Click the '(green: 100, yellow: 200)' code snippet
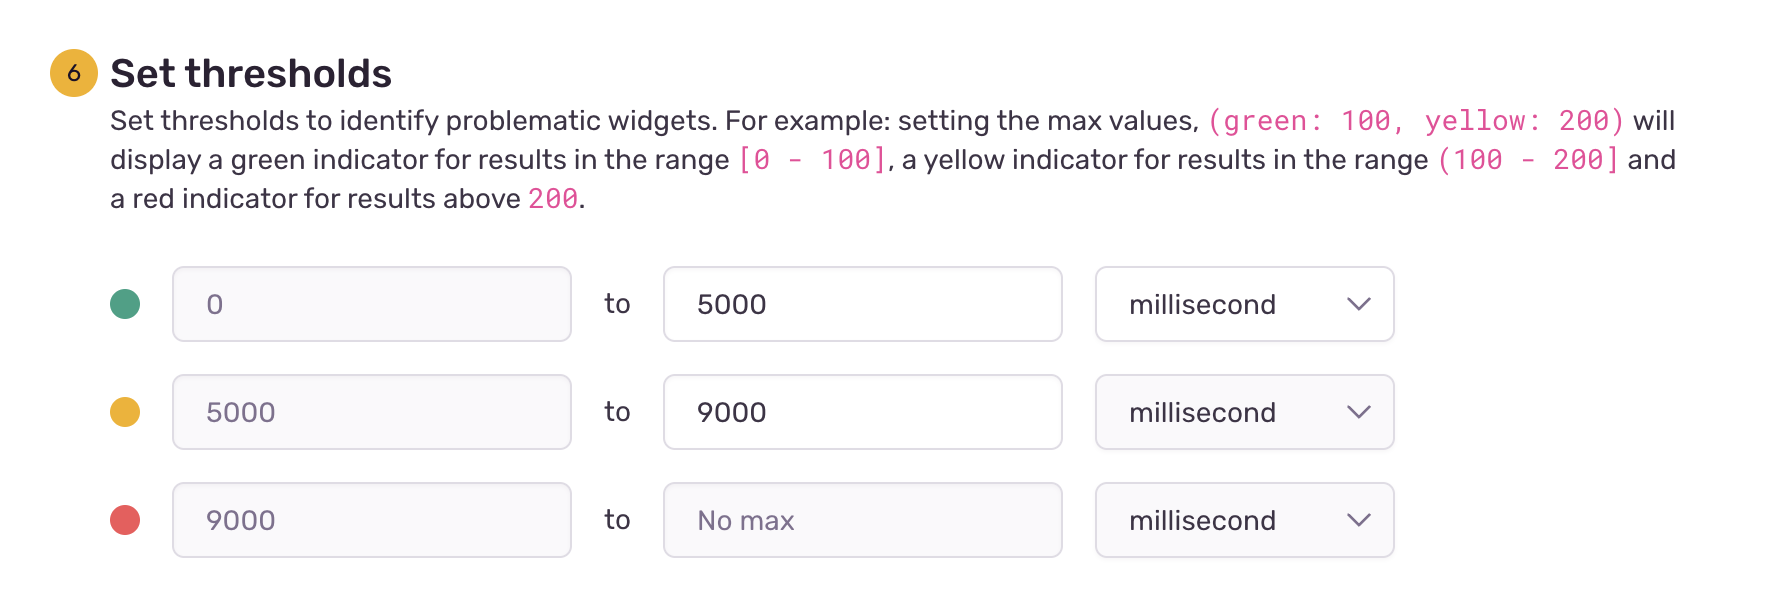1772x604 pixels. (x=1416, y=121)
